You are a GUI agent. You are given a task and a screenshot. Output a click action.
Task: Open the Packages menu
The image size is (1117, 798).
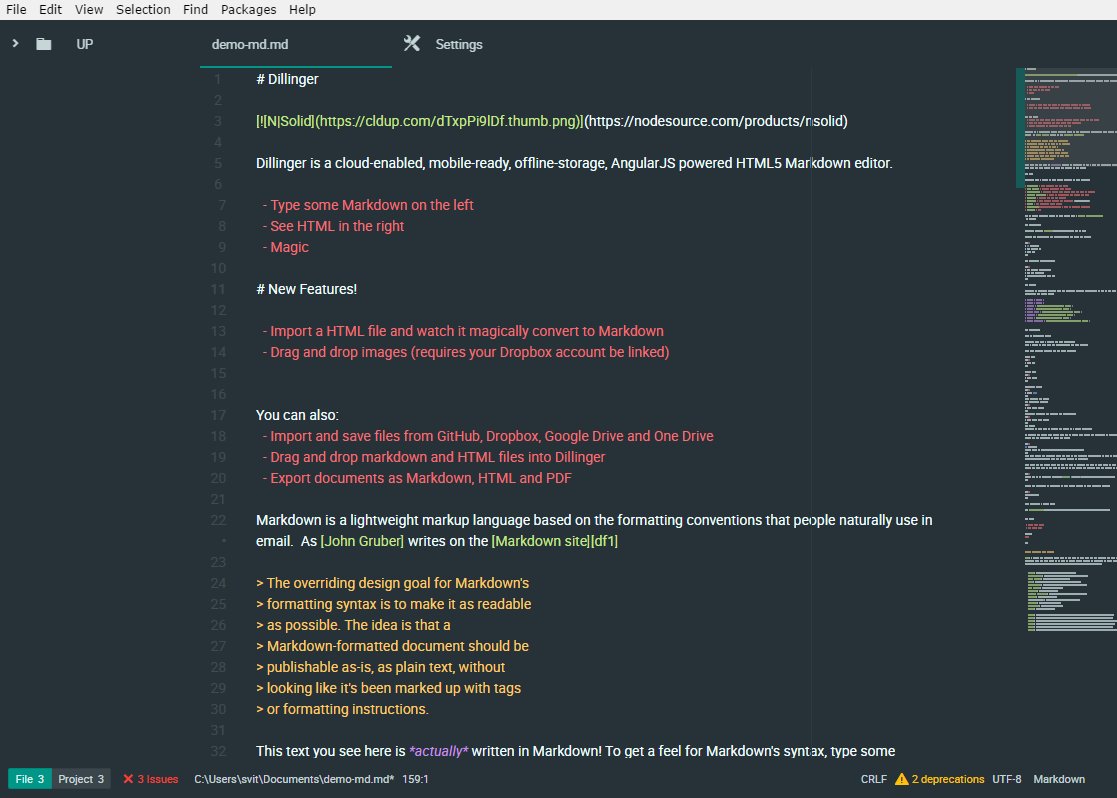pyautogui.click(x=248, y=9)
